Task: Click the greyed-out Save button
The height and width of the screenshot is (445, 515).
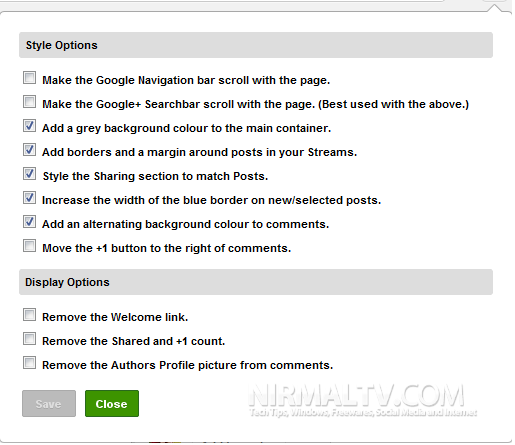Action: pyautogui.click(x=49, y=404)
